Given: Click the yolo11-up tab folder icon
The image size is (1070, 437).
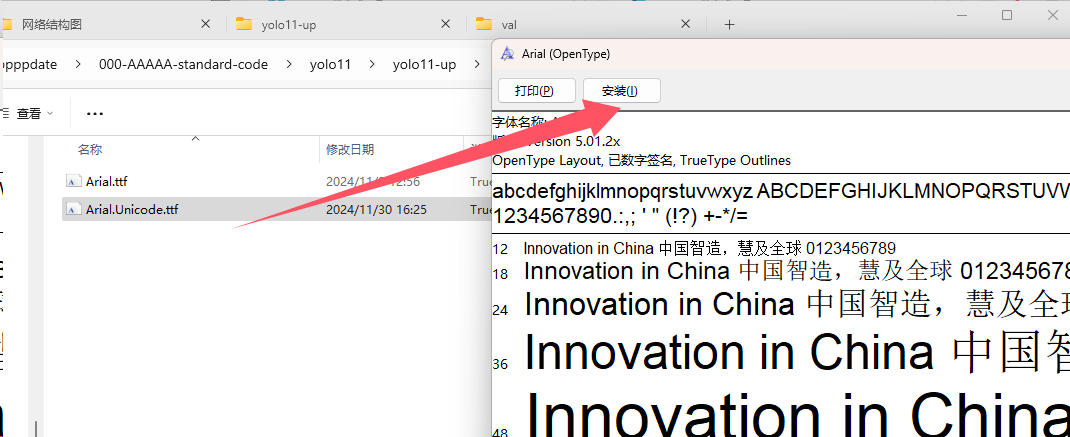Looking at the screenshot, I should (244, 25).
